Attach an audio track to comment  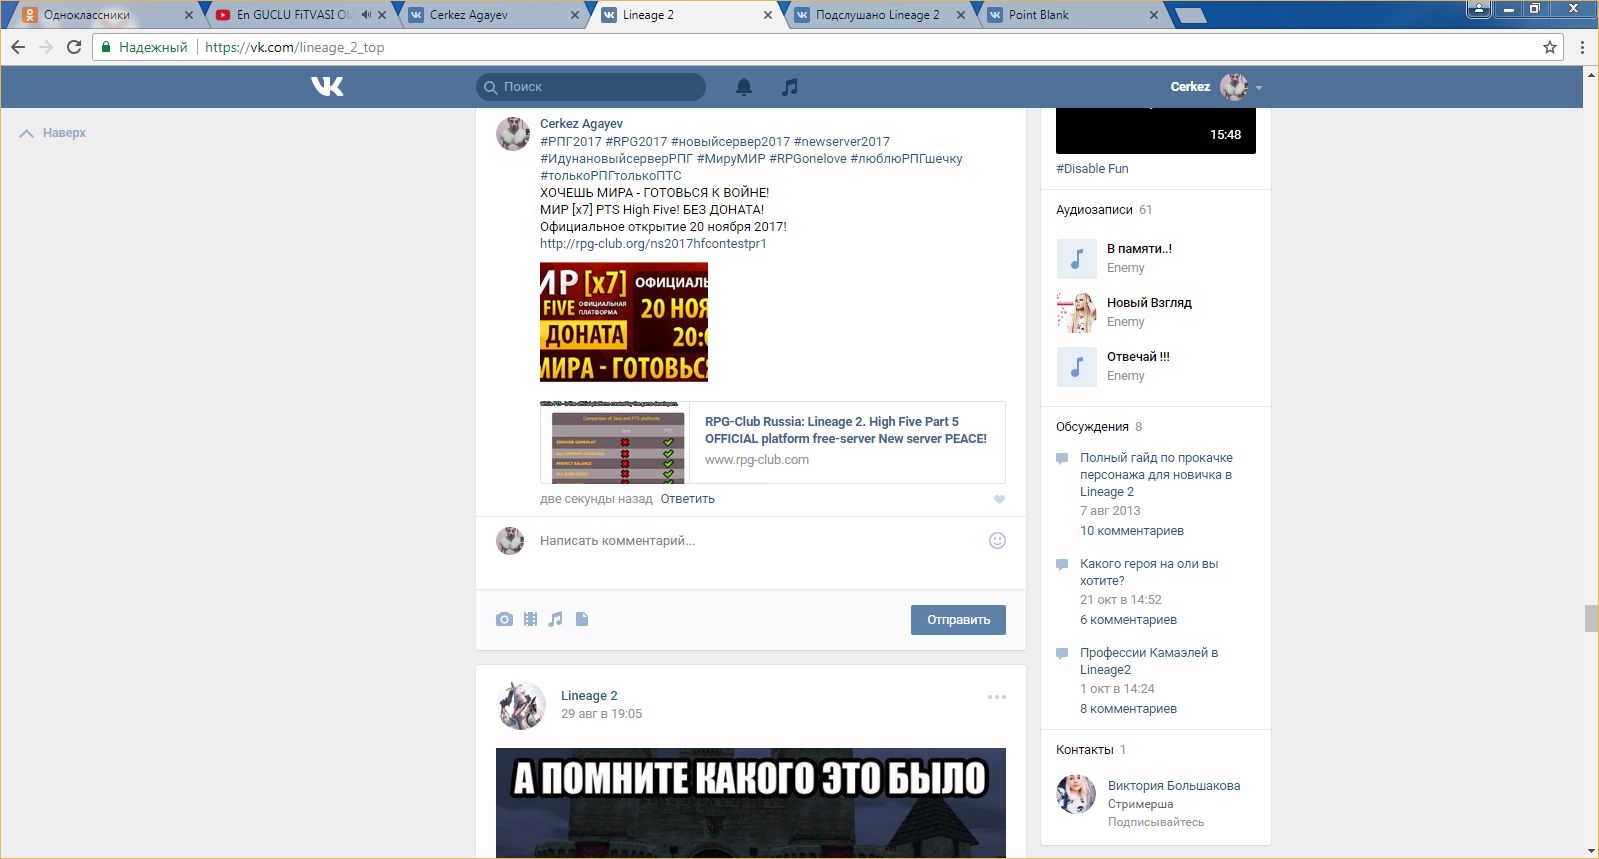(x=556, y=619)
